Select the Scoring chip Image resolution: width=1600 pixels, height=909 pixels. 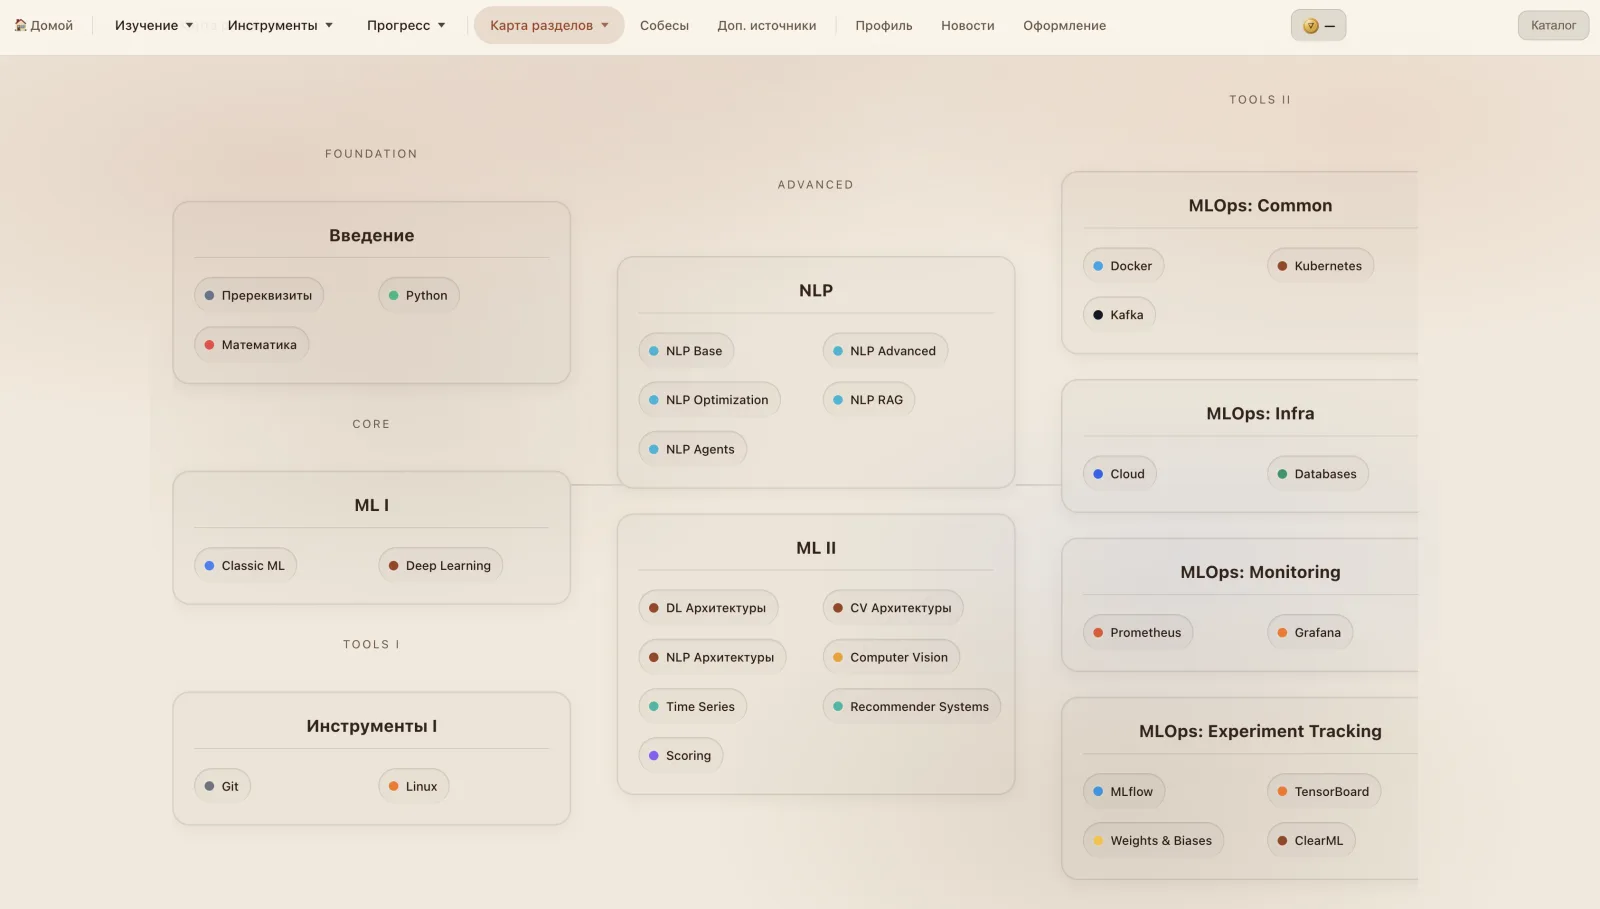(x=681, y=755)
